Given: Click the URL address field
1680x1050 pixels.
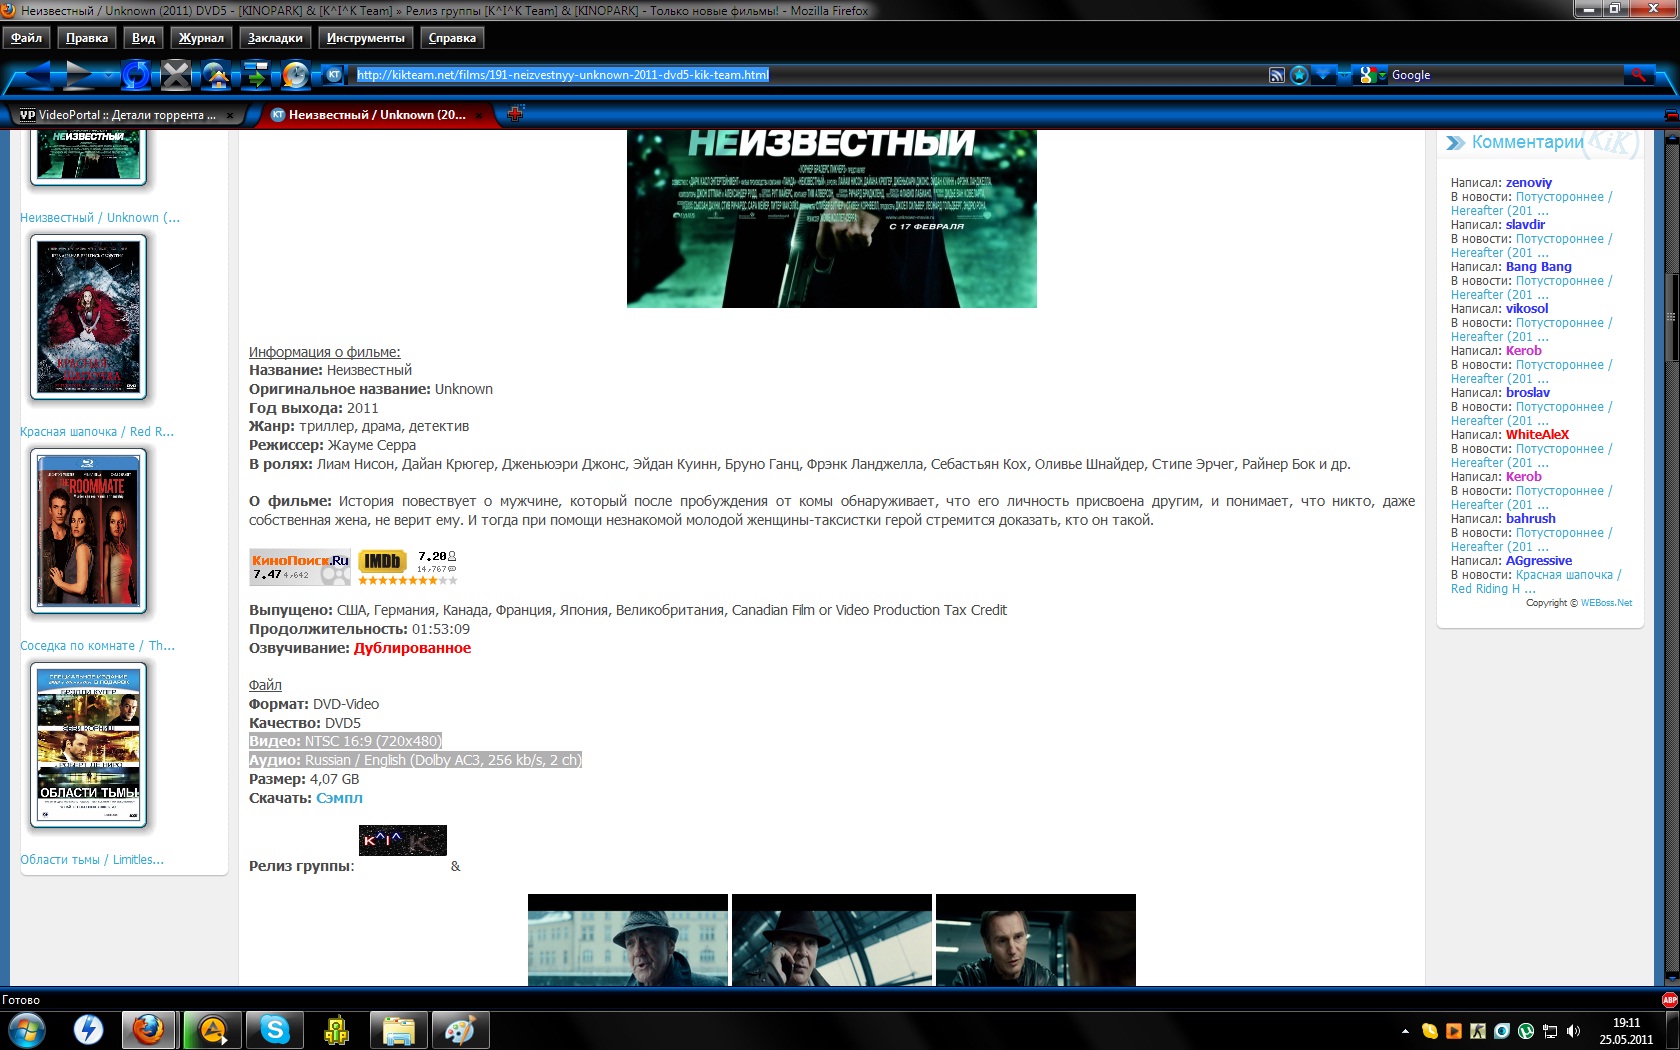Looking at the screenshot, I should coord(810,75).
